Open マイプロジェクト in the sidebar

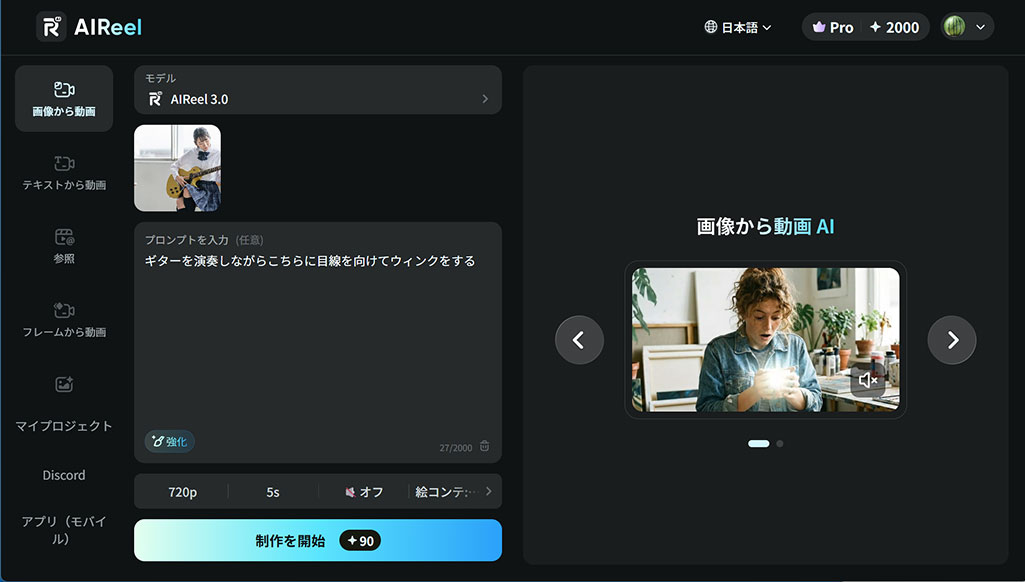click(x=64, y=403)
